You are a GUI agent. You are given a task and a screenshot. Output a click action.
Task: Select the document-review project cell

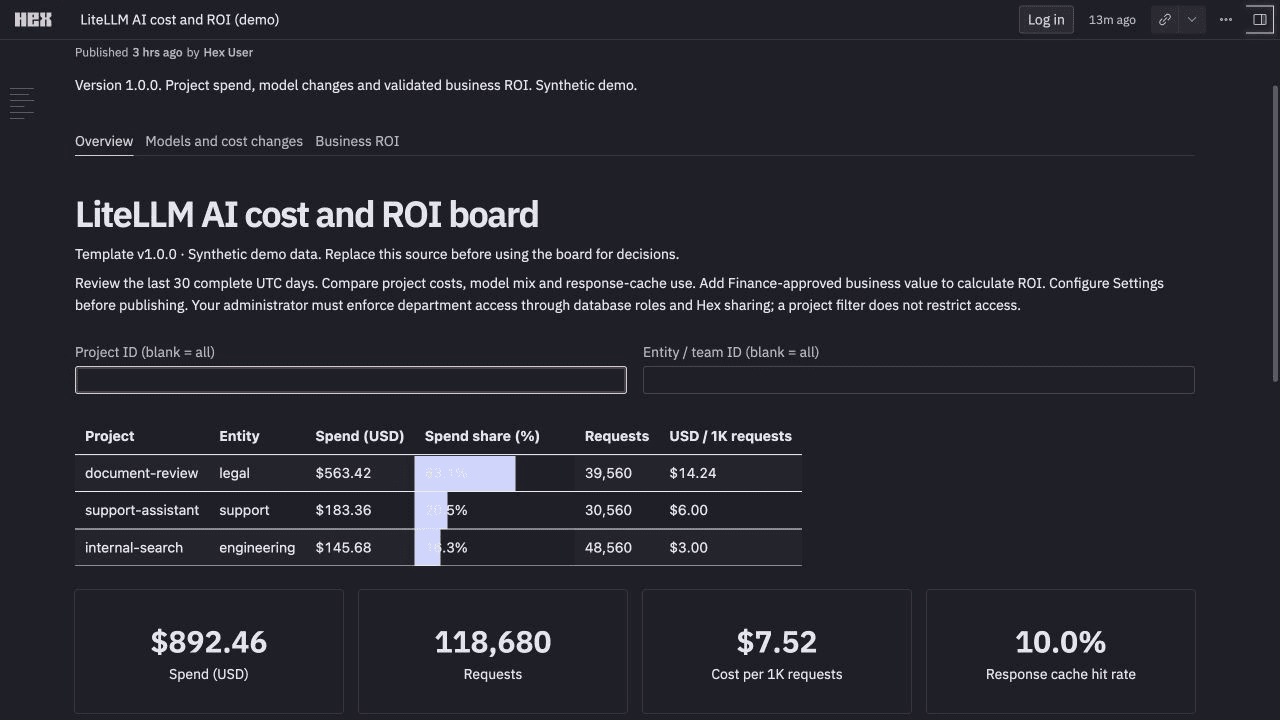(142, 473)
